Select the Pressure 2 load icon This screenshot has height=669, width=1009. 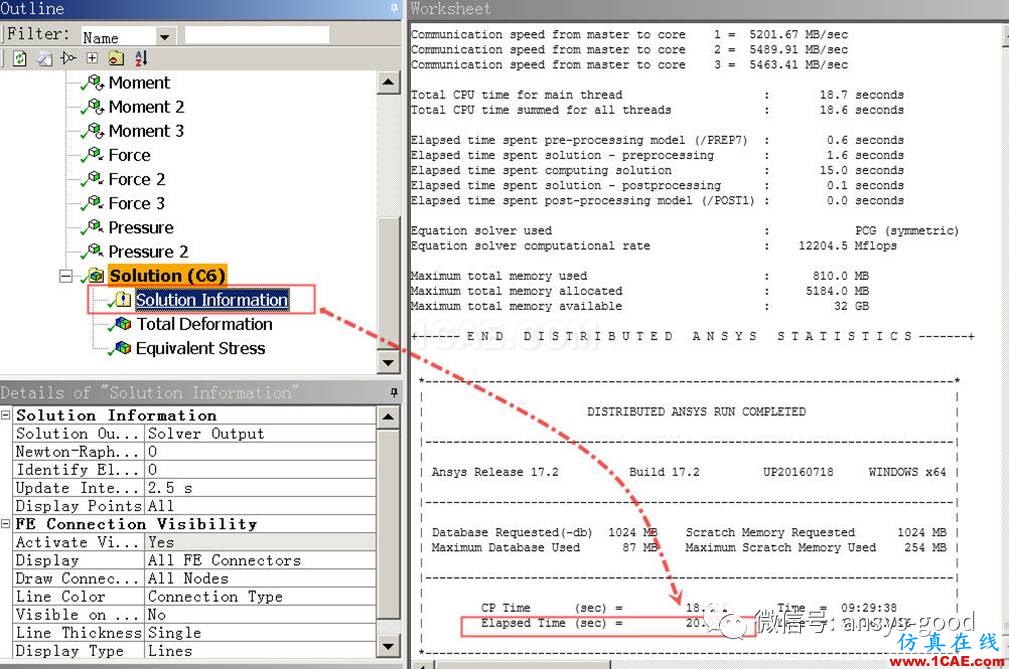95,251
